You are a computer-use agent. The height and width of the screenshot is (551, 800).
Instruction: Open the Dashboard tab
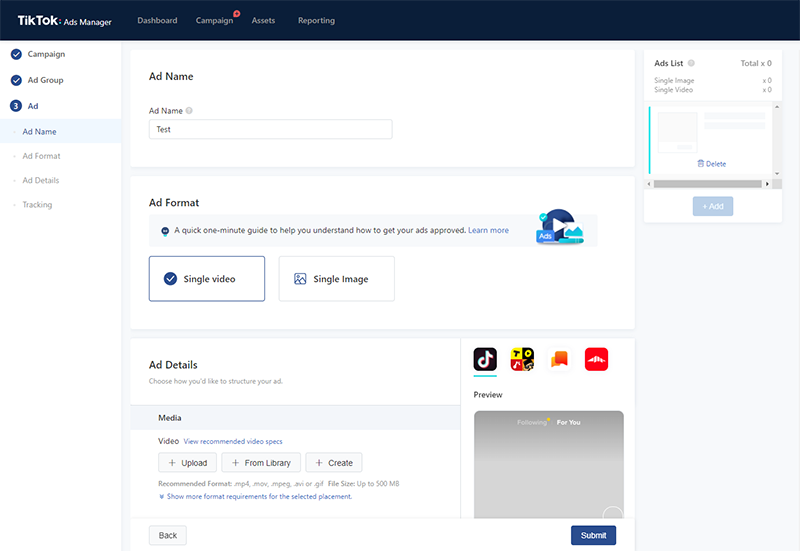[x=157, y=20]
